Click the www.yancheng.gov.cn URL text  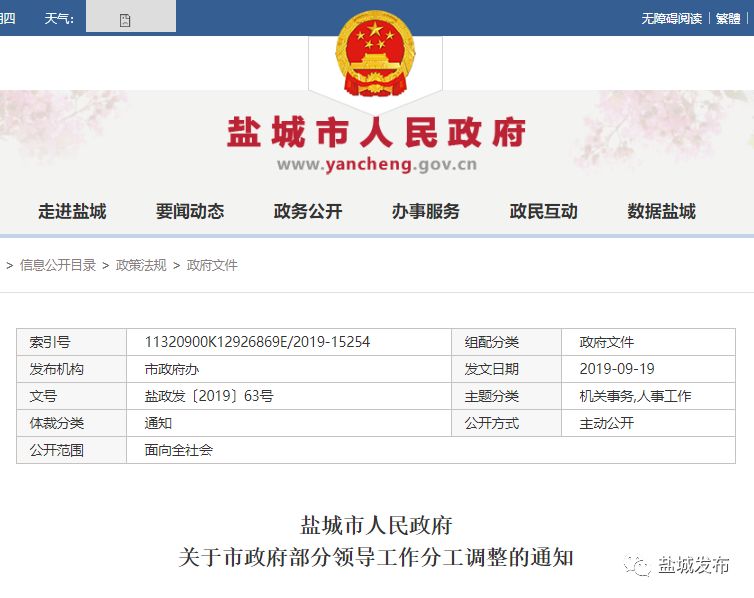[377, 164]
